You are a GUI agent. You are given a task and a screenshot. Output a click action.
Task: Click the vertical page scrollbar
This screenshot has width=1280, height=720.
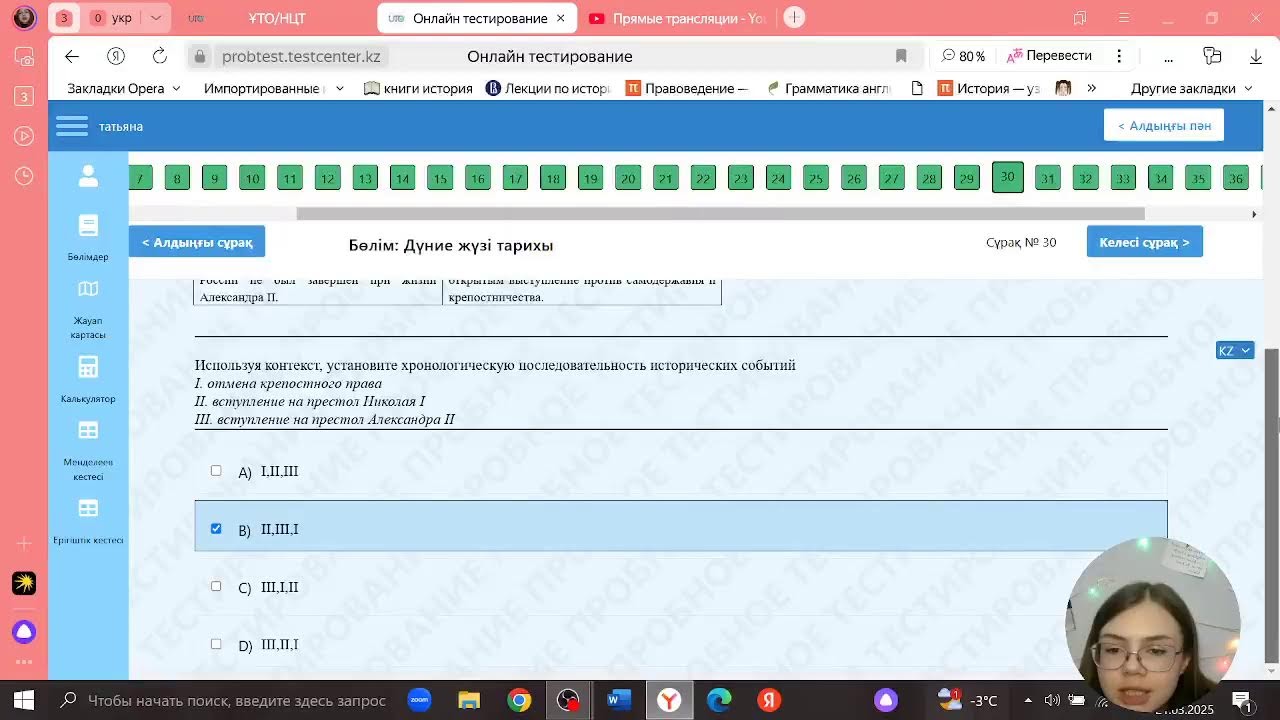(1272, 505)
